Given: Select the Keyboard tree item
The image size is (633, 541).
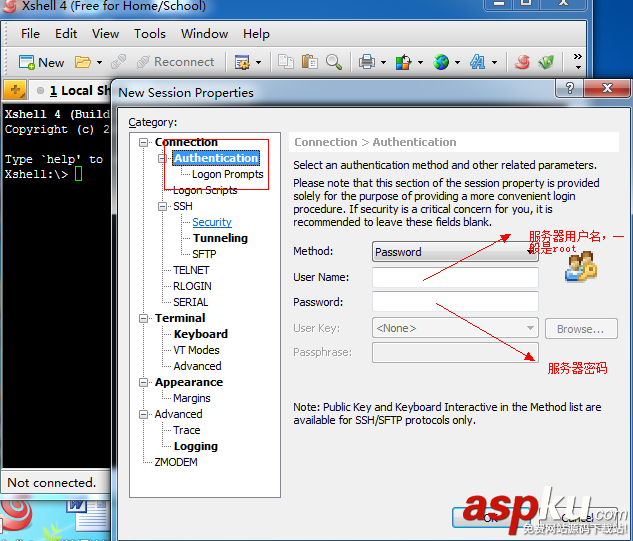Looking at the screenshot, I should (201, 334).
